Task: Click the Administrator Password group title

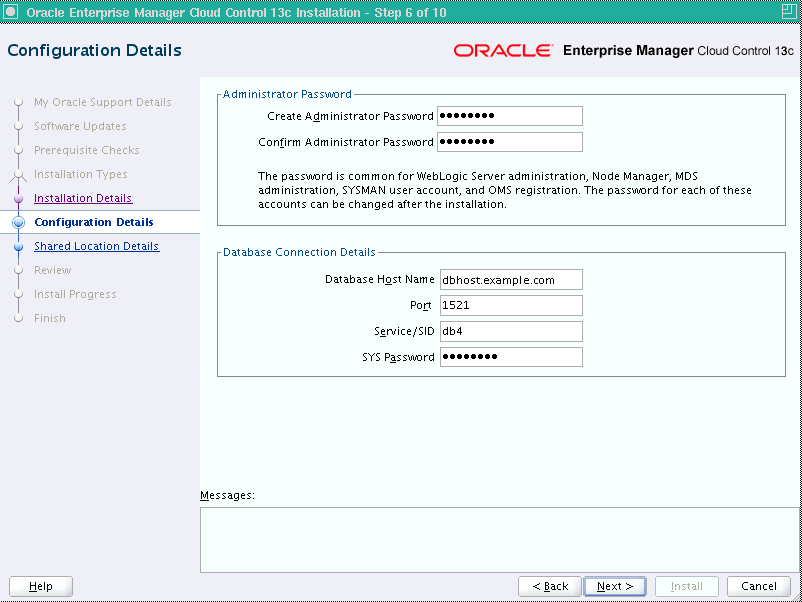Action: [x=287, y=94]
